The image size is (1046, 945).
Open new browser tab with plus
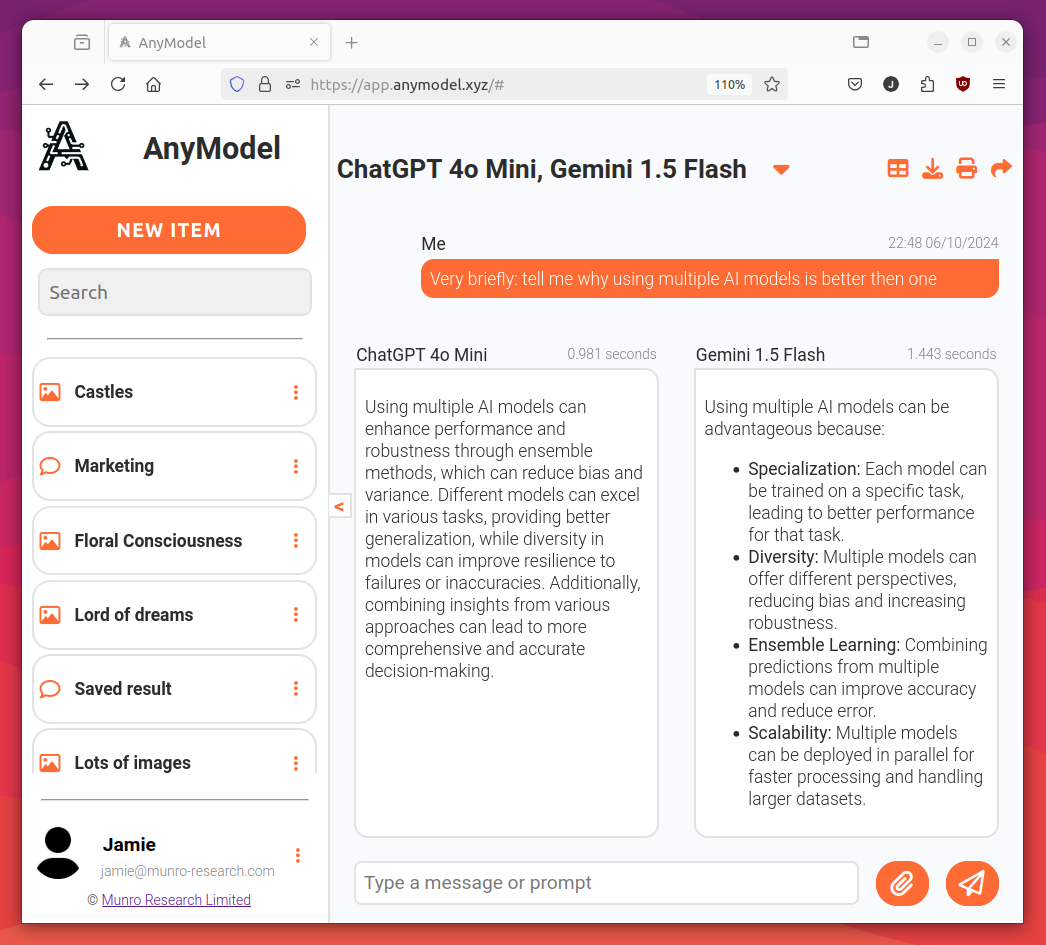click(352, 43)
